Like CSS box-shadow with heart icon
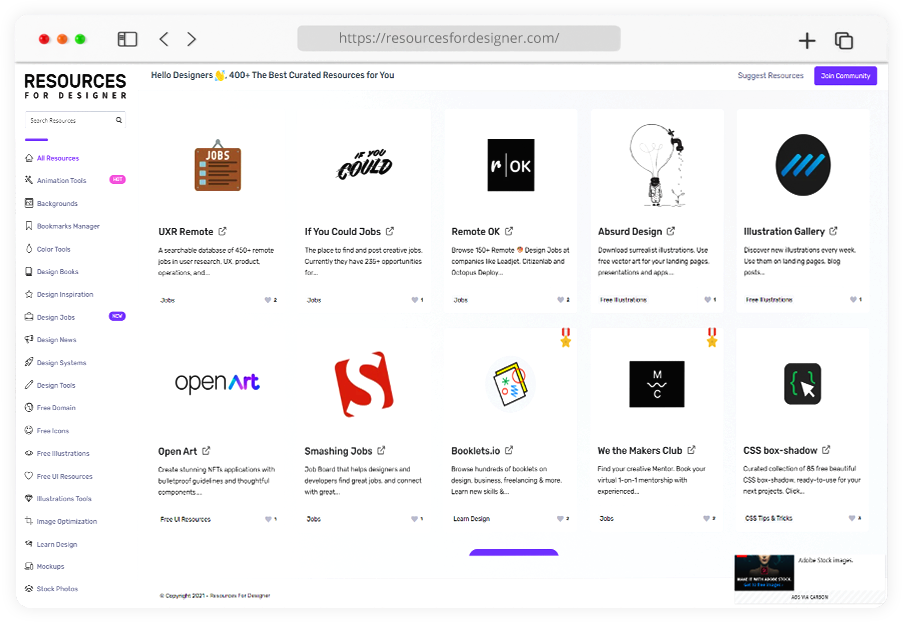This screenshot has height=622, width=903. [x=852, y=518]
